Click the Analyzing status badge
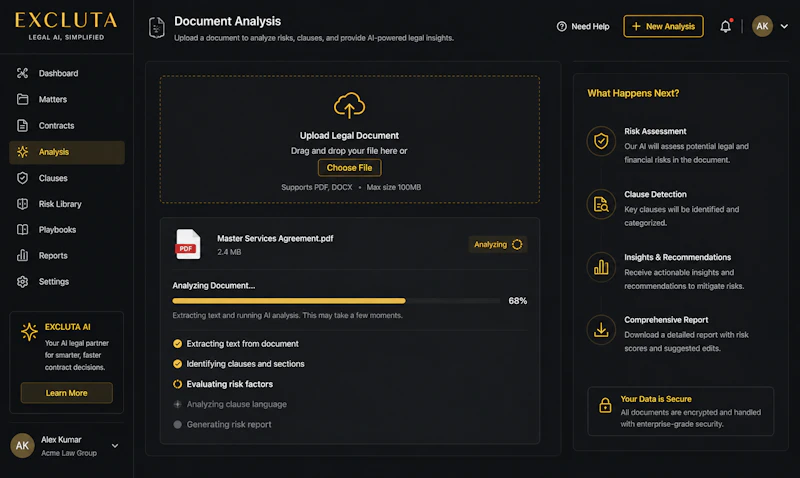 pos(498,244)
